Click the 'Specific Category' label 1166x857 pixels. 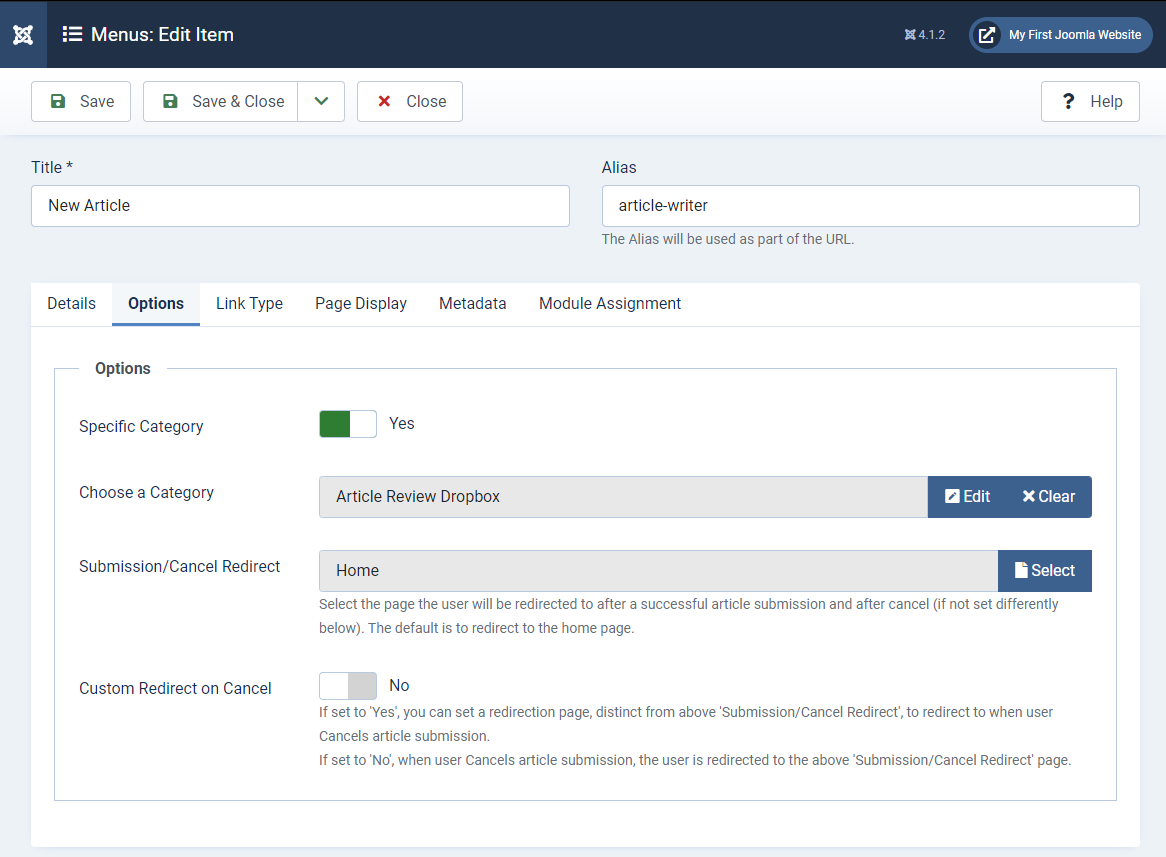coord(141,426)
